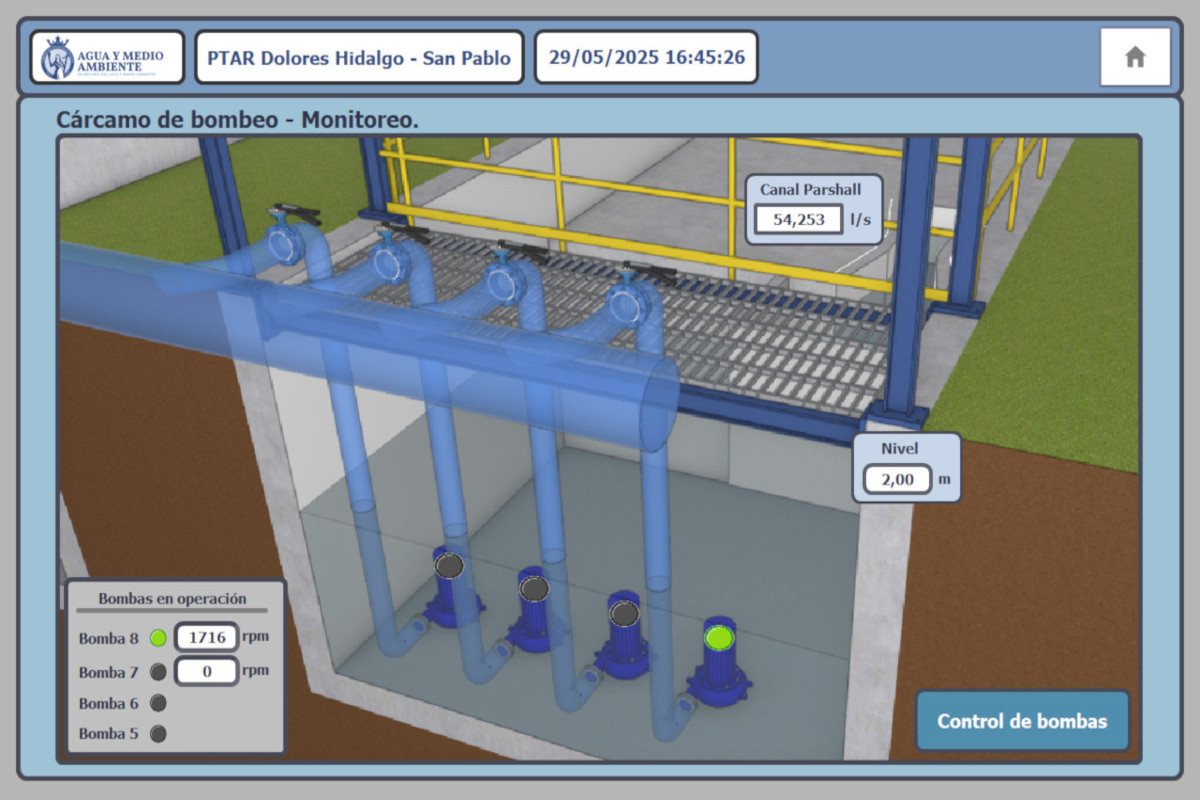The height and width of the screenshot is (800, 1200).
Task: Click the rightmost butterfly valve above the grating
Action: click(629, 299)
